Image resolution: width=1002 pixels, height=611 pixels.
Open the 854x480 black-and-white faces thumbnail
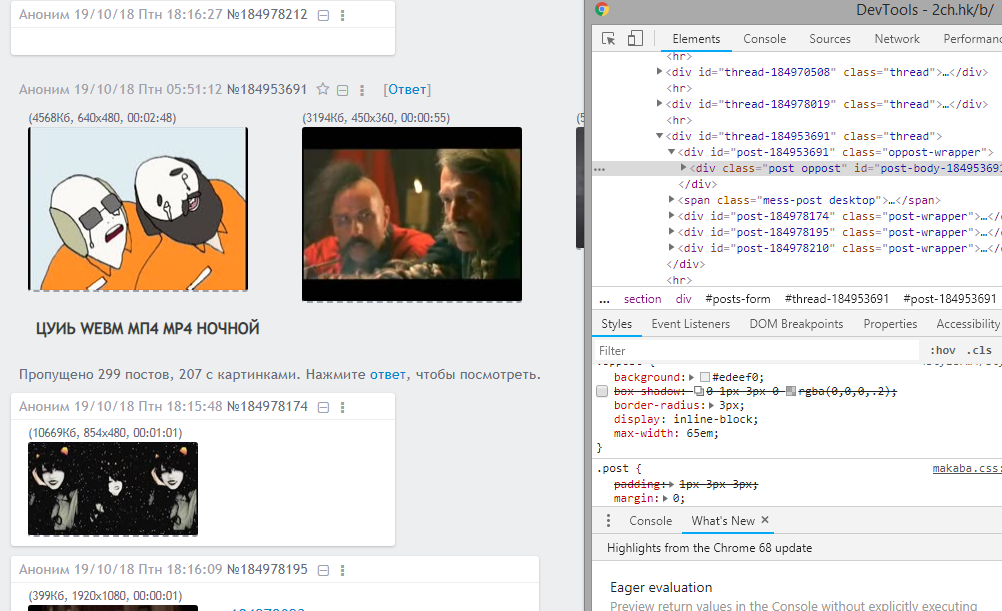pyautogui.click(x=113, y=488)
